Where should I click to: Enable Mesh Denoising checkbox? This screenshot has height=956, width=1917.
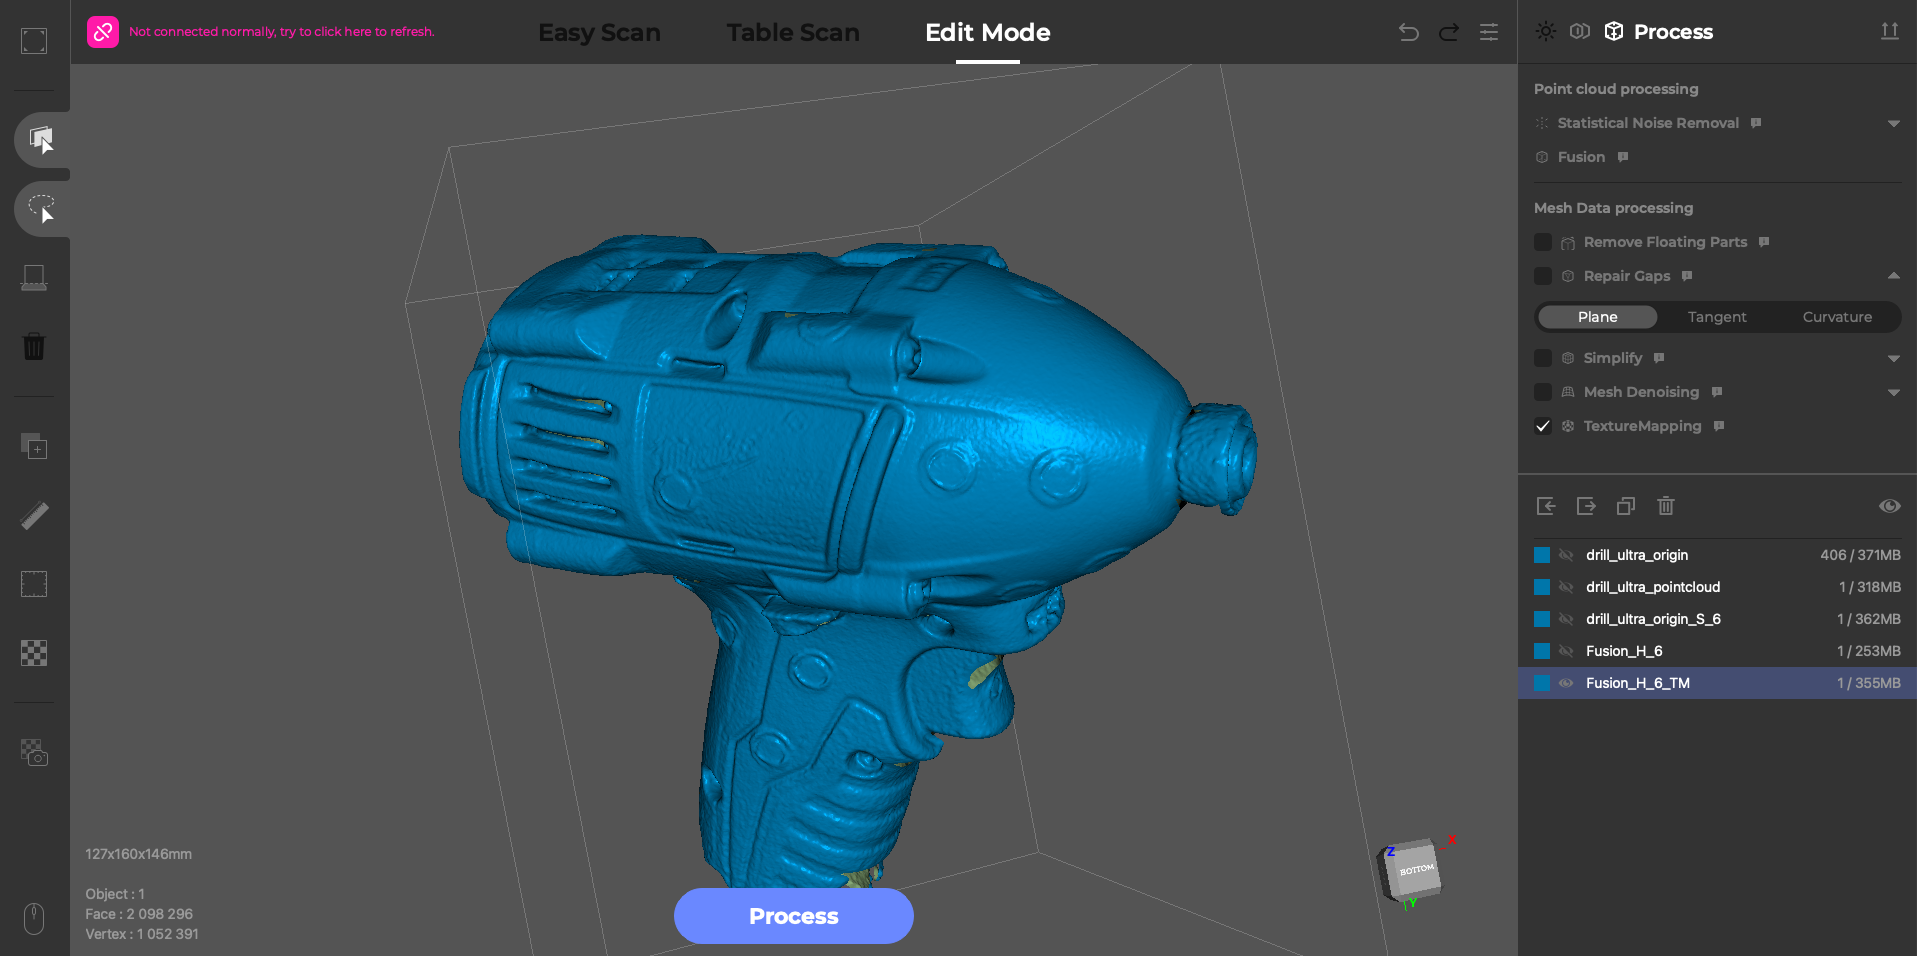[1543, 392]
